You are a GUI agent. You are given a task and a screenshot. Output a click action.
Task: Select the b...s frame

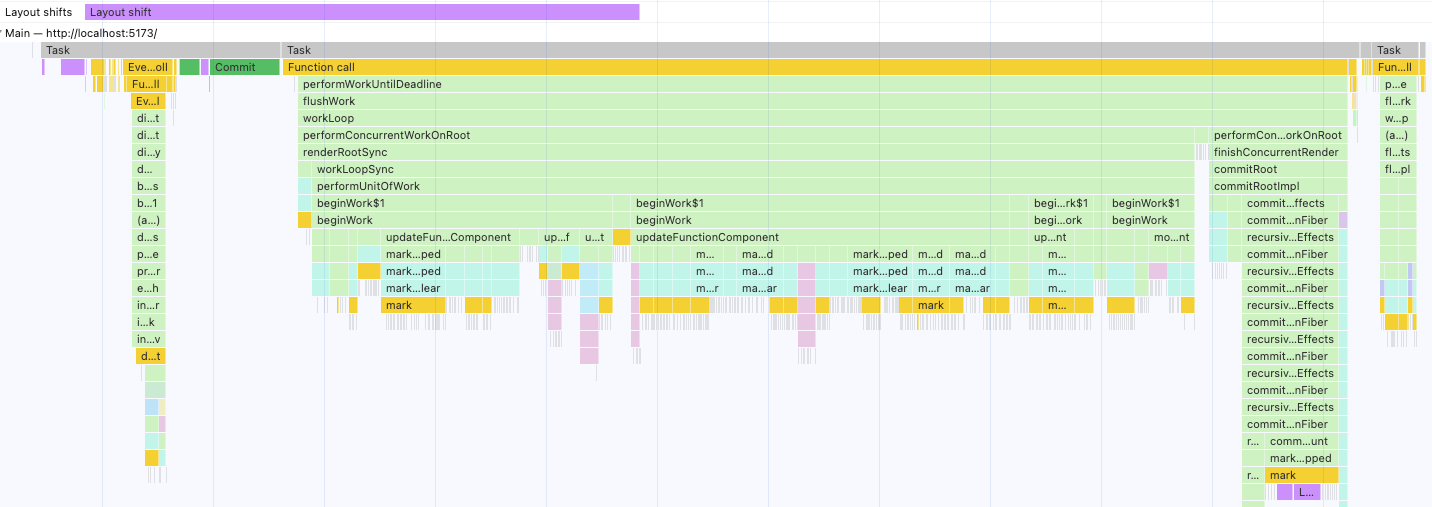click(x=149, y=186)
